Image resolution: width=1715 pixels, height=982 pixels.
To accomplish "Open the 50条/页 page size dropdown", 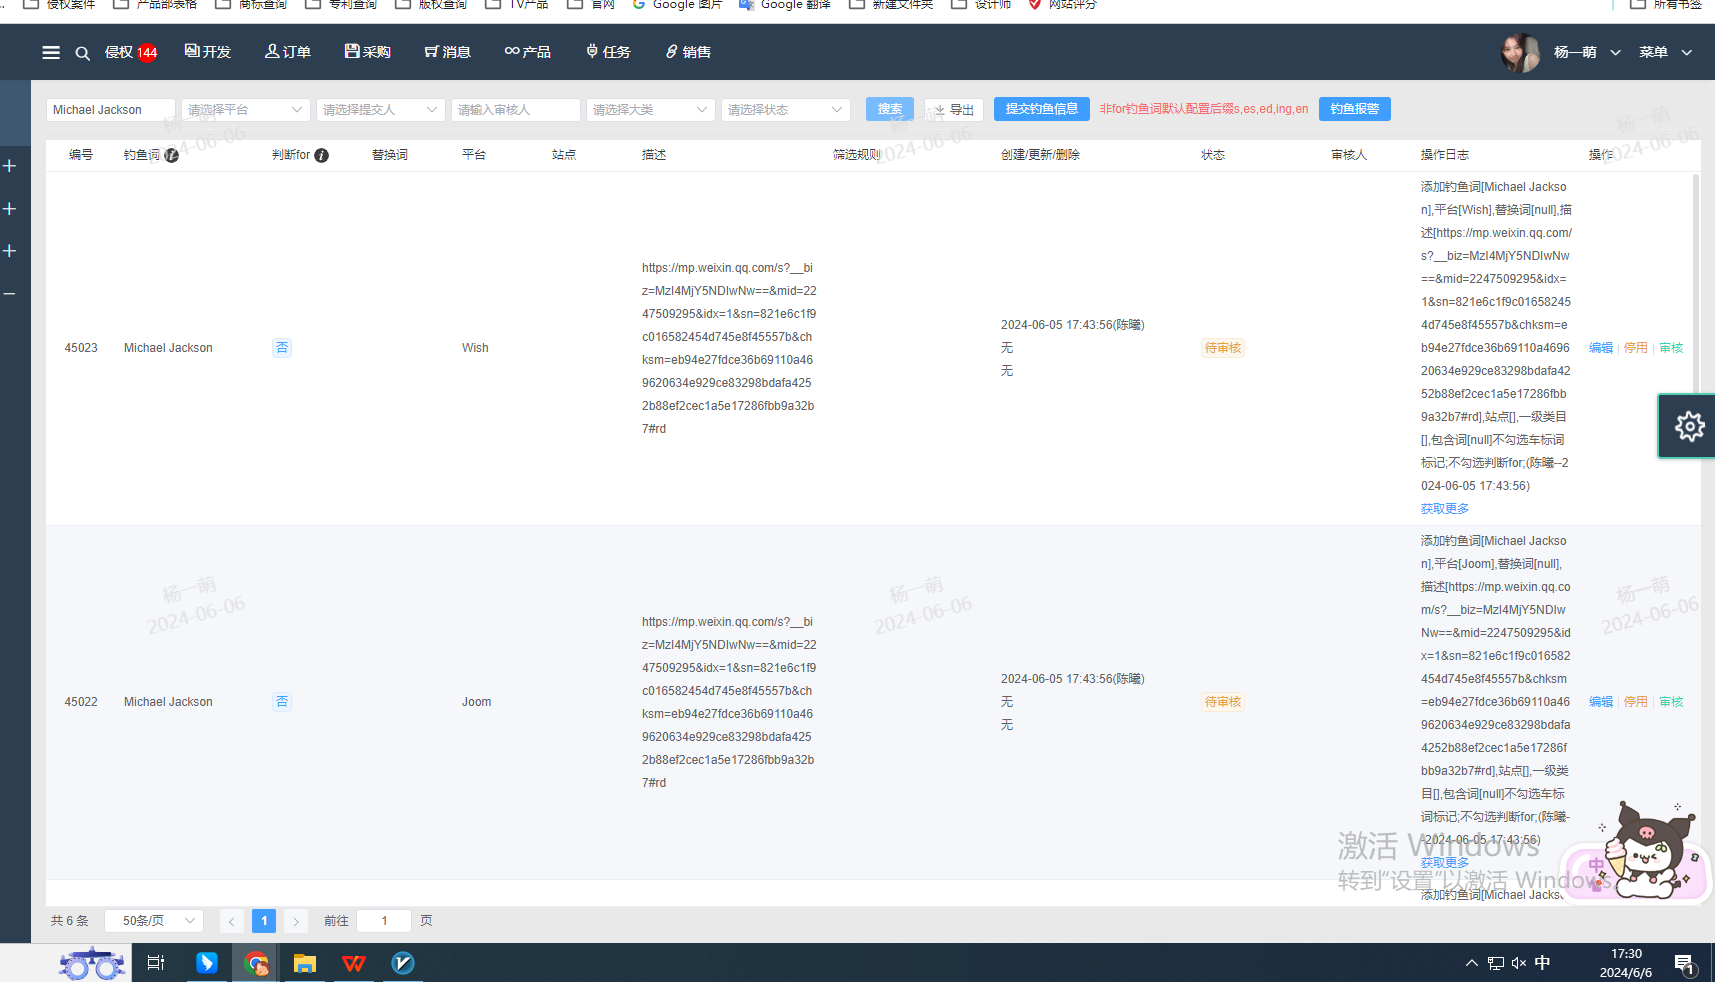I will tap(155, 921).
